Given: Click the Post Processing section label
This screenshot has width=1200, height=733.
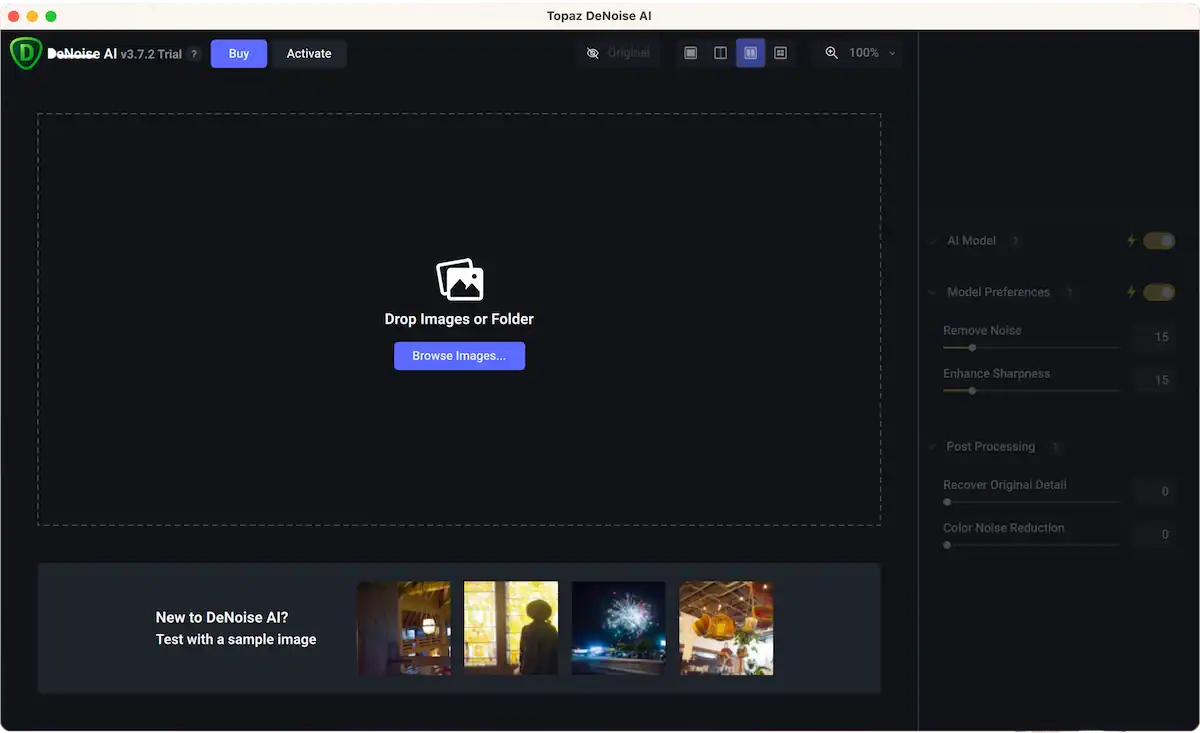Looking at the screenshot, I should coord(991,447).
